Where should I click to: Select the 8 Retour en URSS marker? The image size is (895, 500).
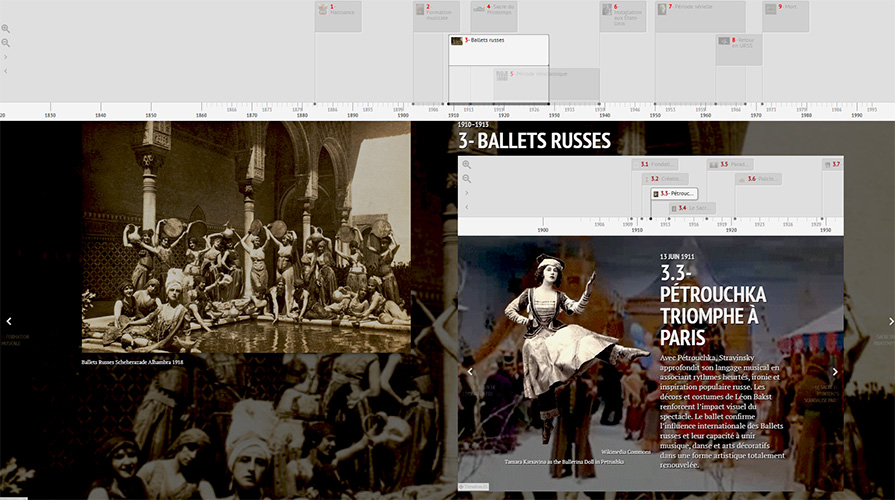coord(739,50)
